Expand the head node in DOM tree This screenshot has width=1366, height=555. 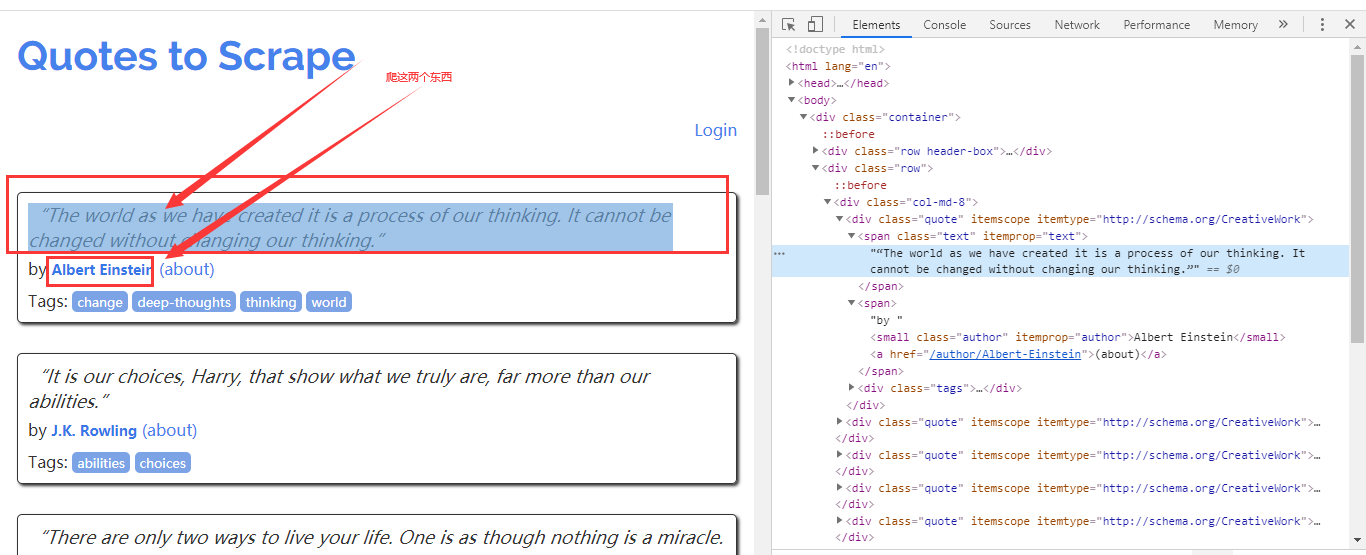click(x=792, y=83)
